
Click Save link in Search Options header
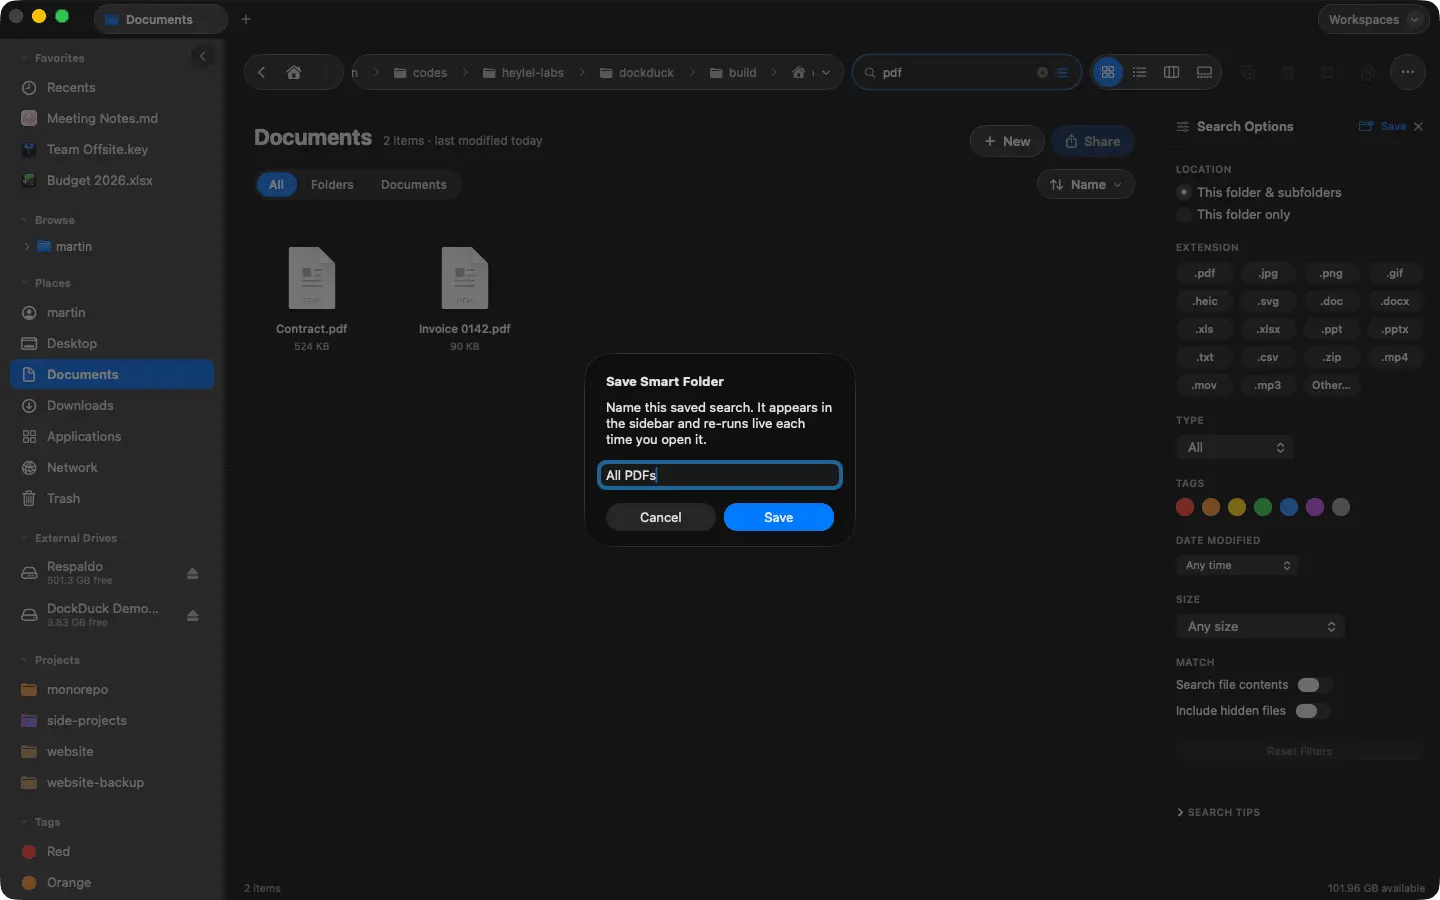coord(1383,126)
